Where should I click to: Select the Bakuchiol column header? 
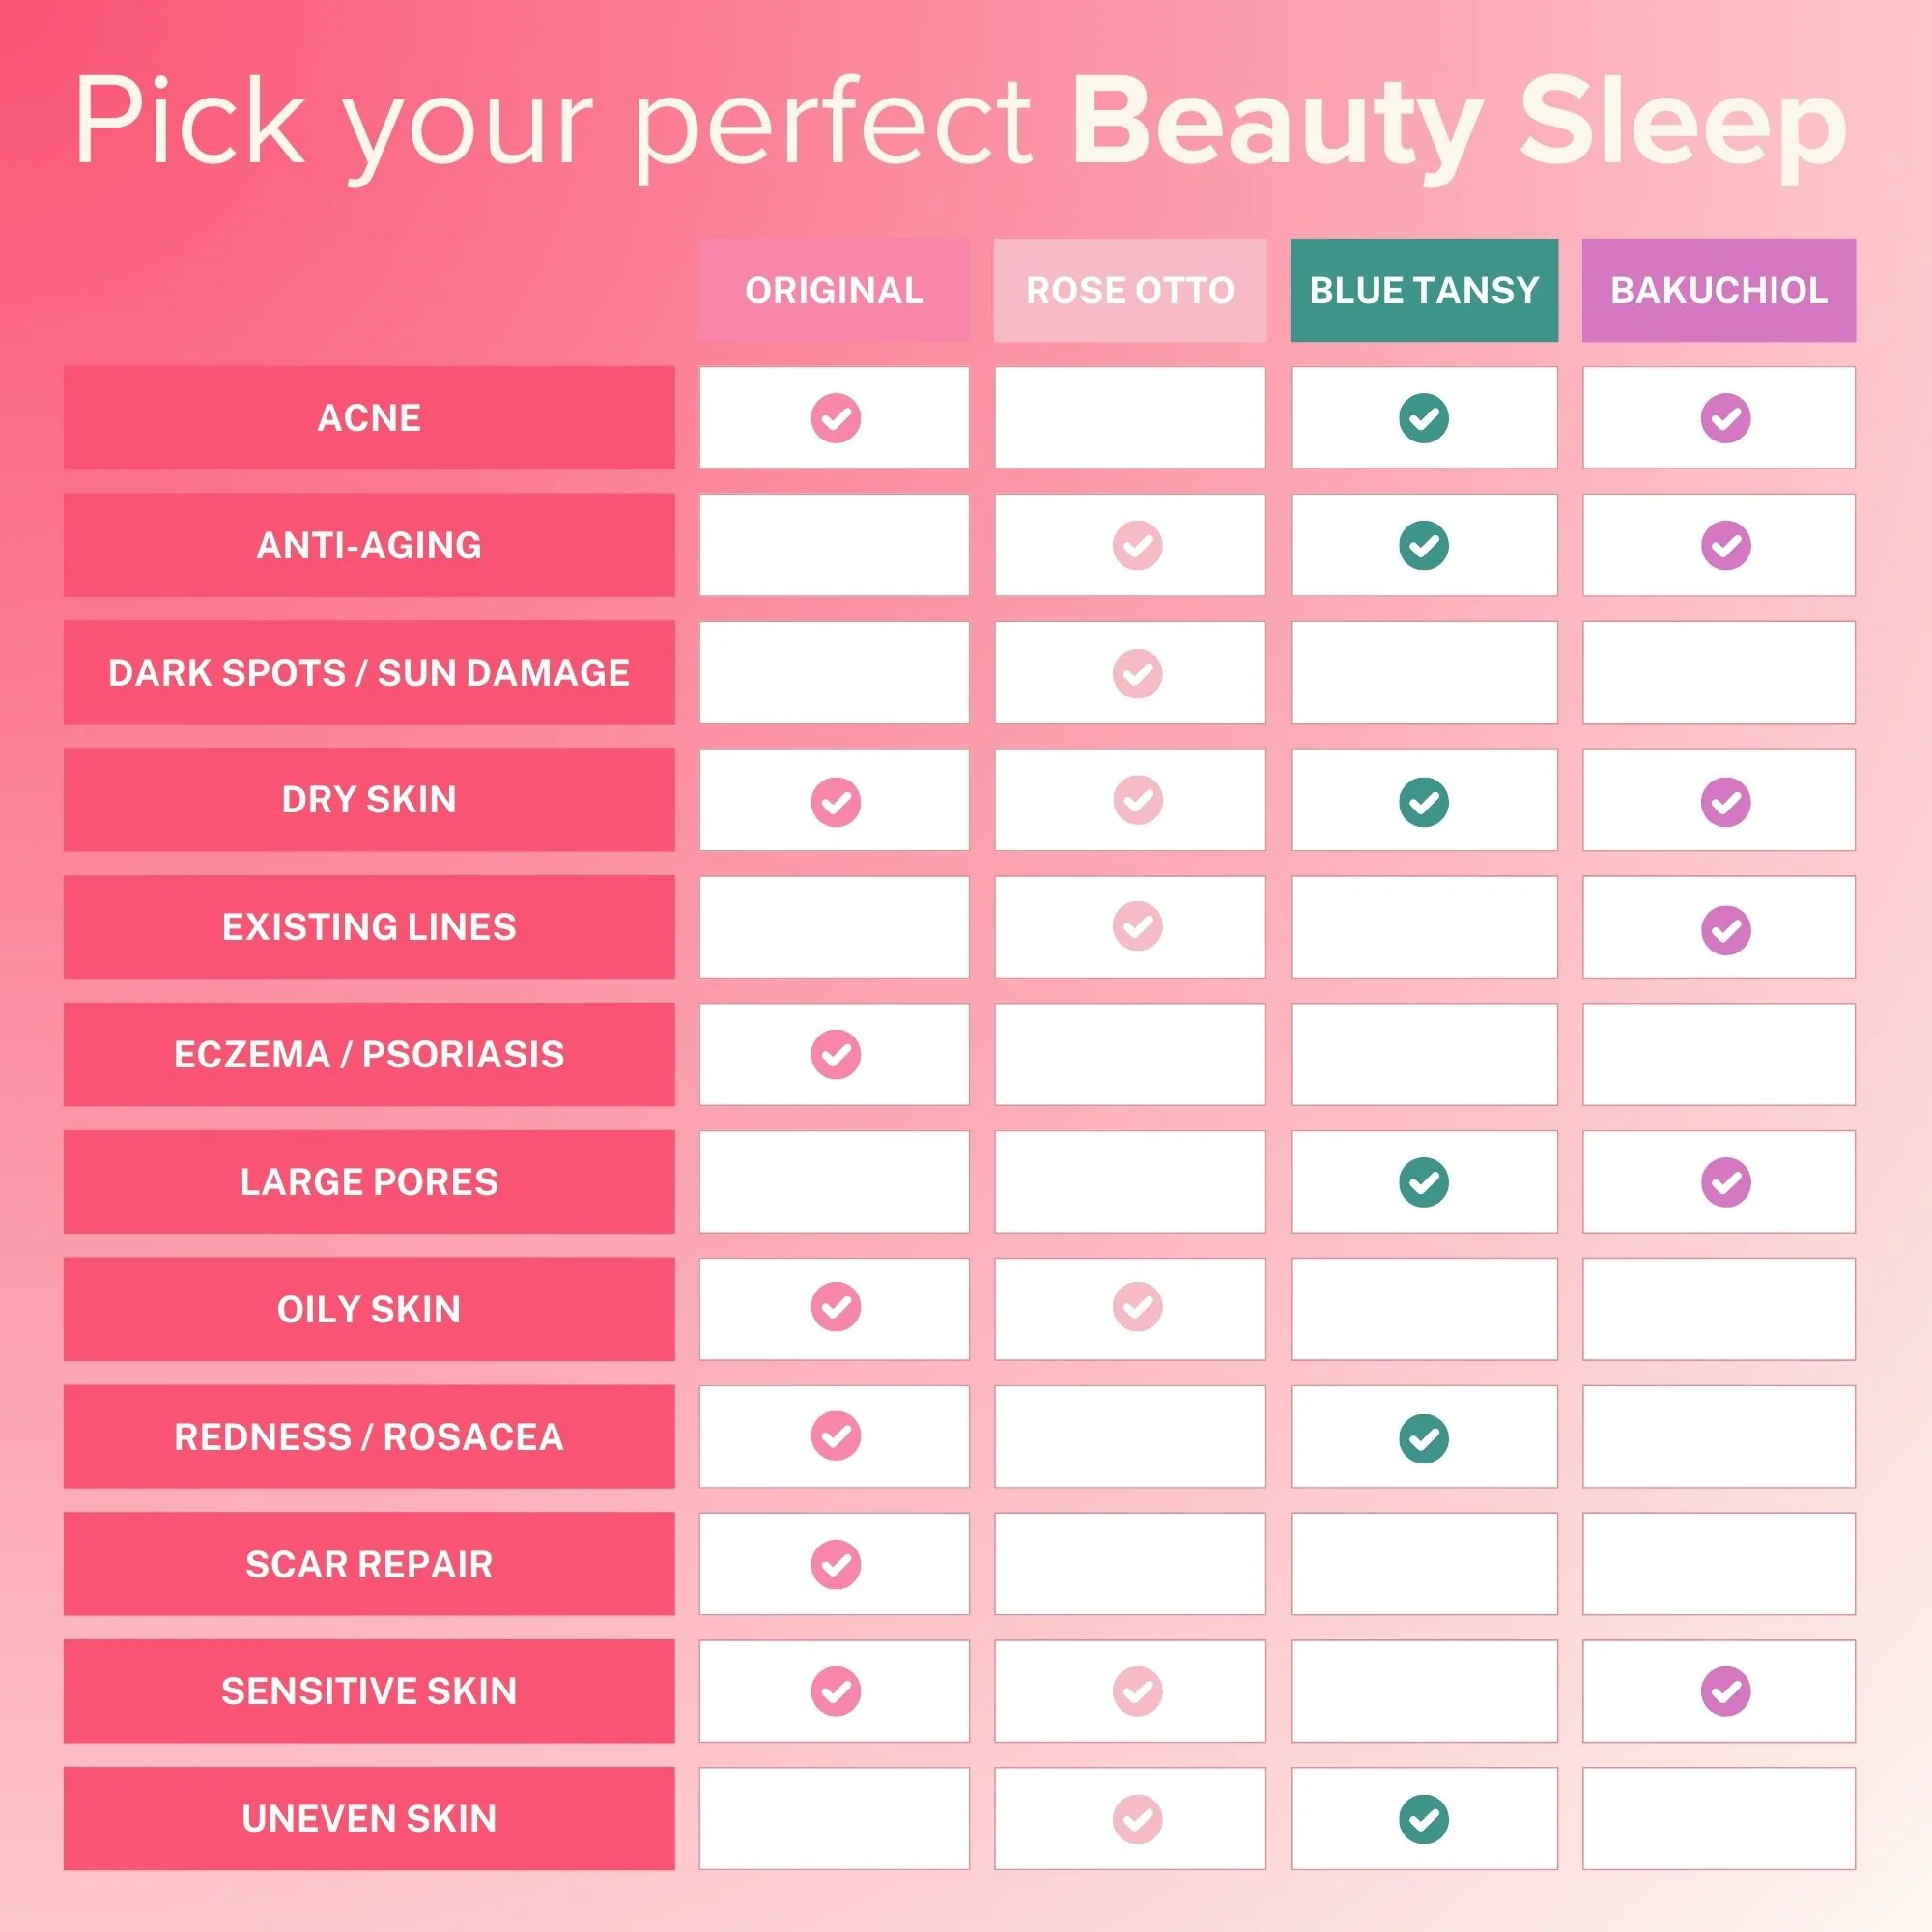tap(1718, 290)
